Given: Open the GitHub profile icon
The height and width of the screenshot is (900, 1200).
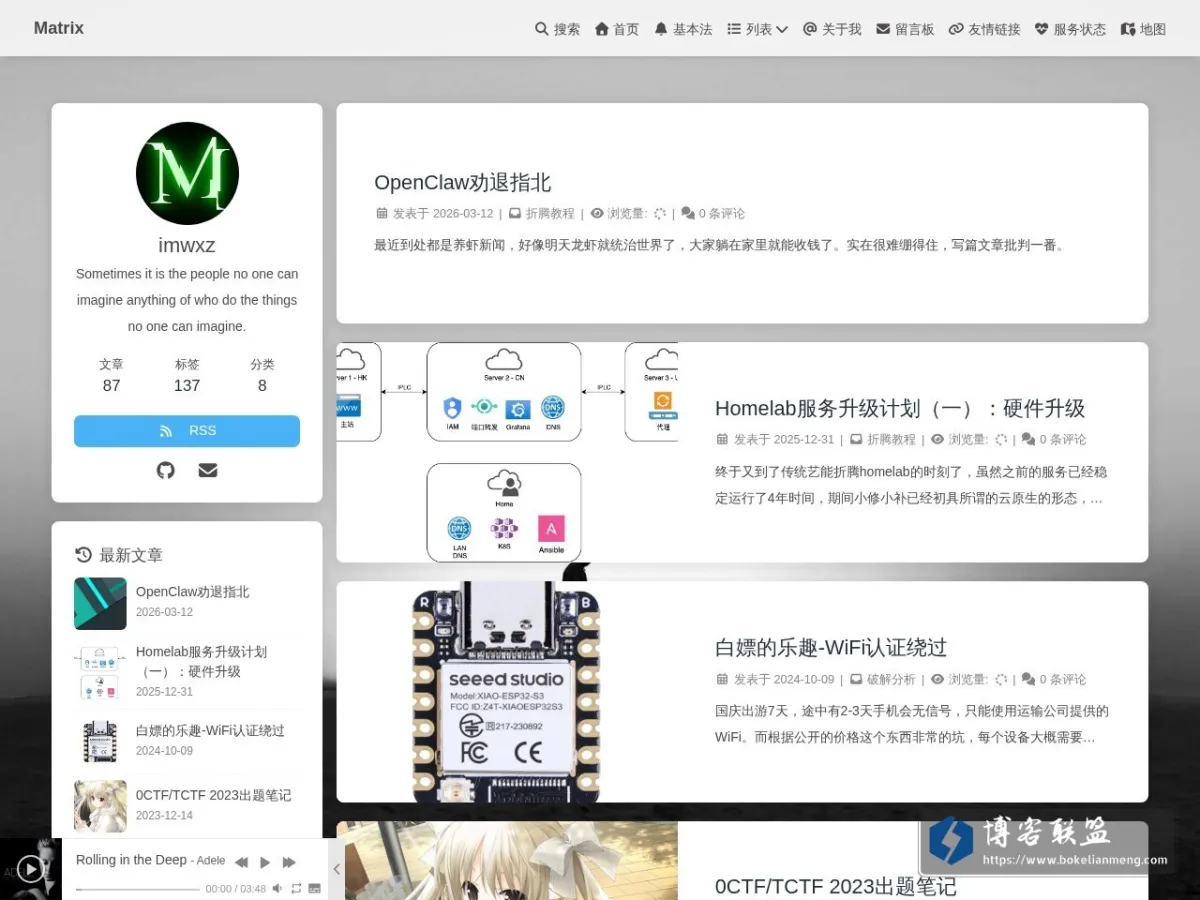Looking at the screenshot, I should [166, 470].
